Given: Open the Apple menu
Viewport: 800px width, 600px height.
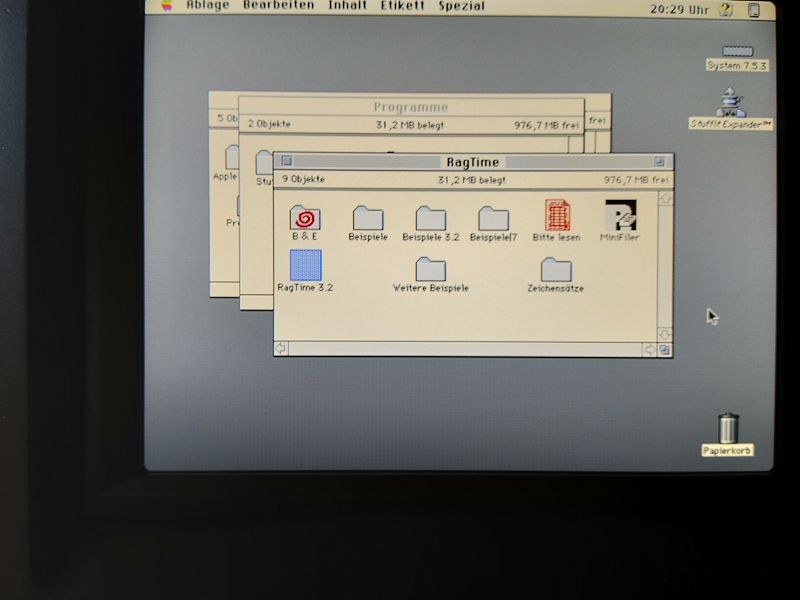Looking at the screenshot, I should coord(166,6).
